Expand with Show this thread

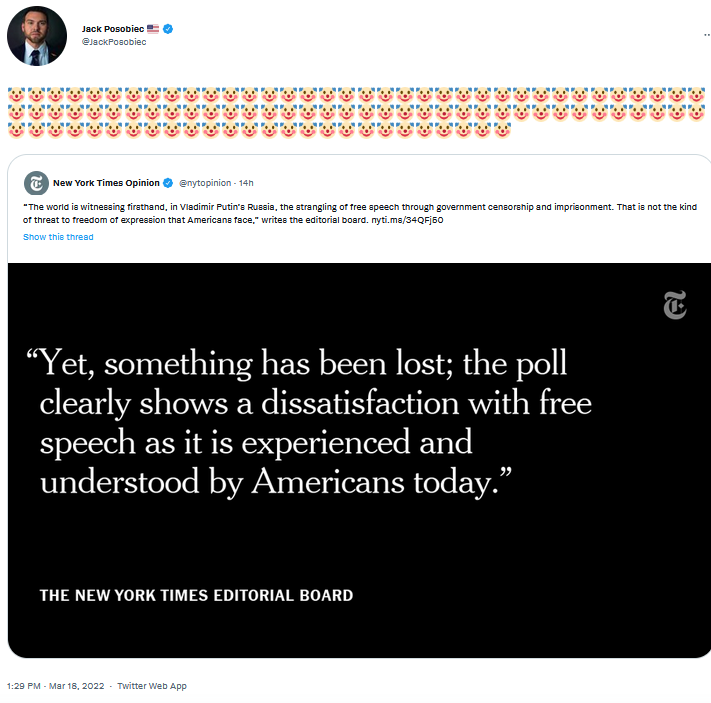click(x=58, y=237)
